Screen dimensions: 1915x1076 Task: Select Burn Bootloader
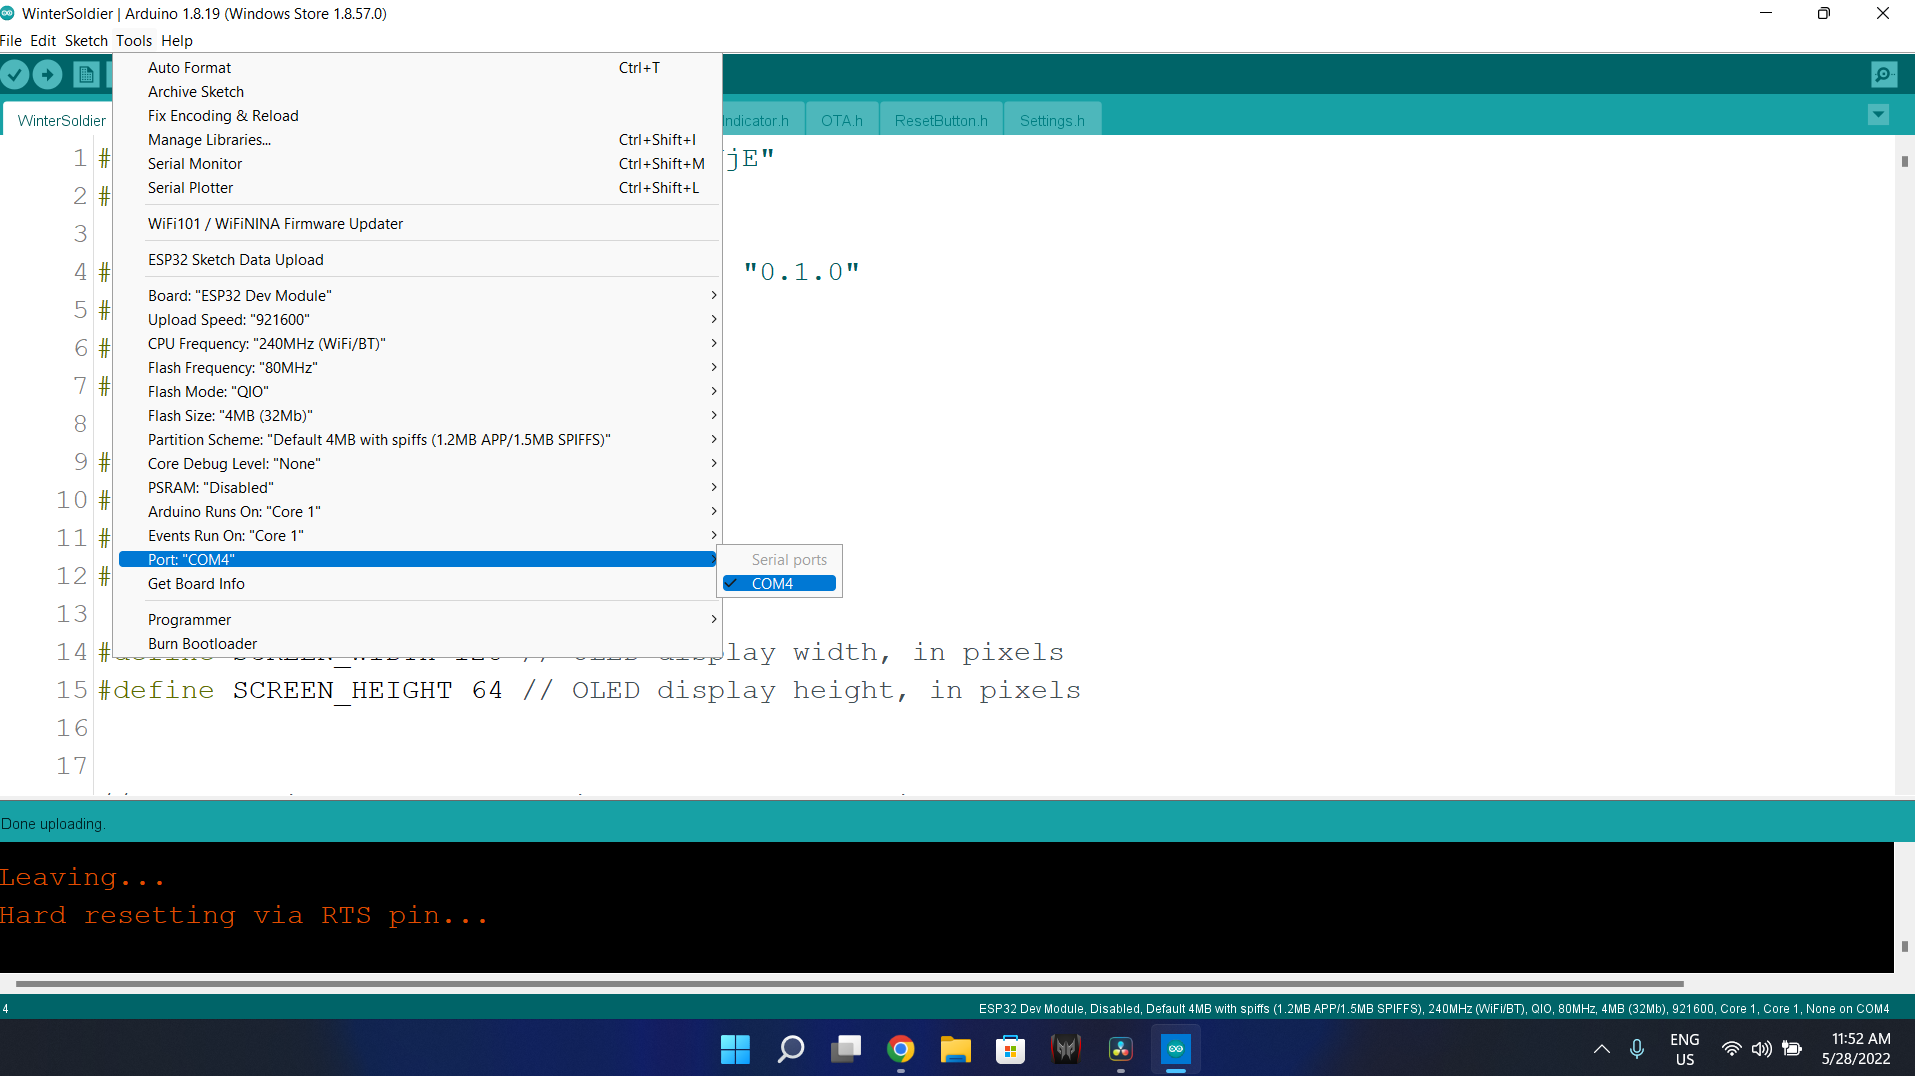pyautogui.click(x=201, y=643)
